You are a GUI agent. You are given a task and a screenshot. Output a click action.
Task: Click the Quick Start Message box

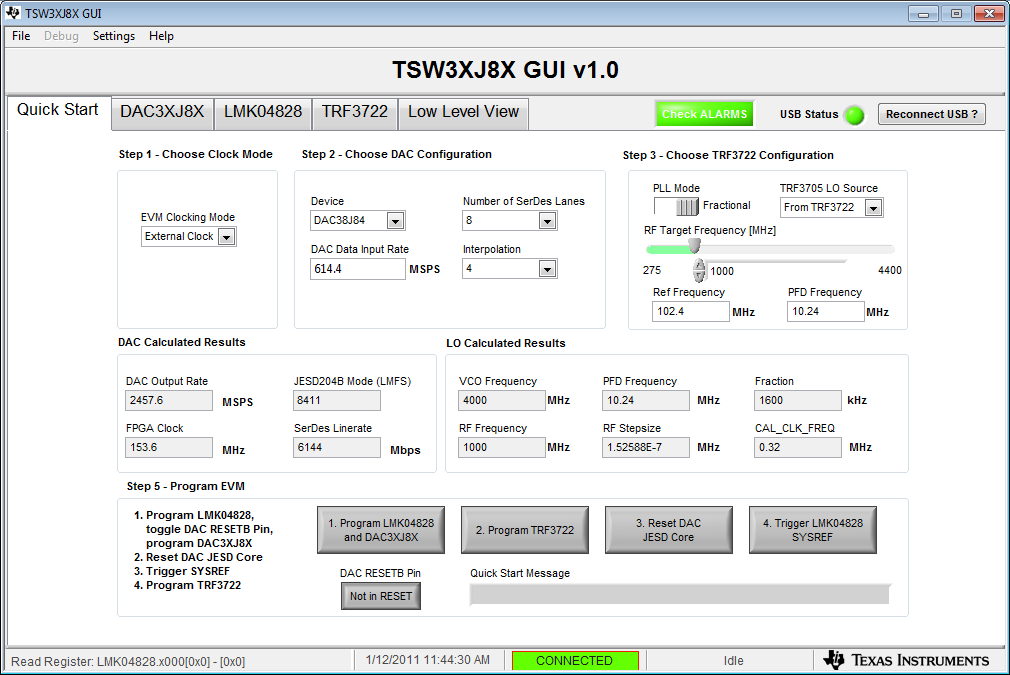click(x=680, y=594)
